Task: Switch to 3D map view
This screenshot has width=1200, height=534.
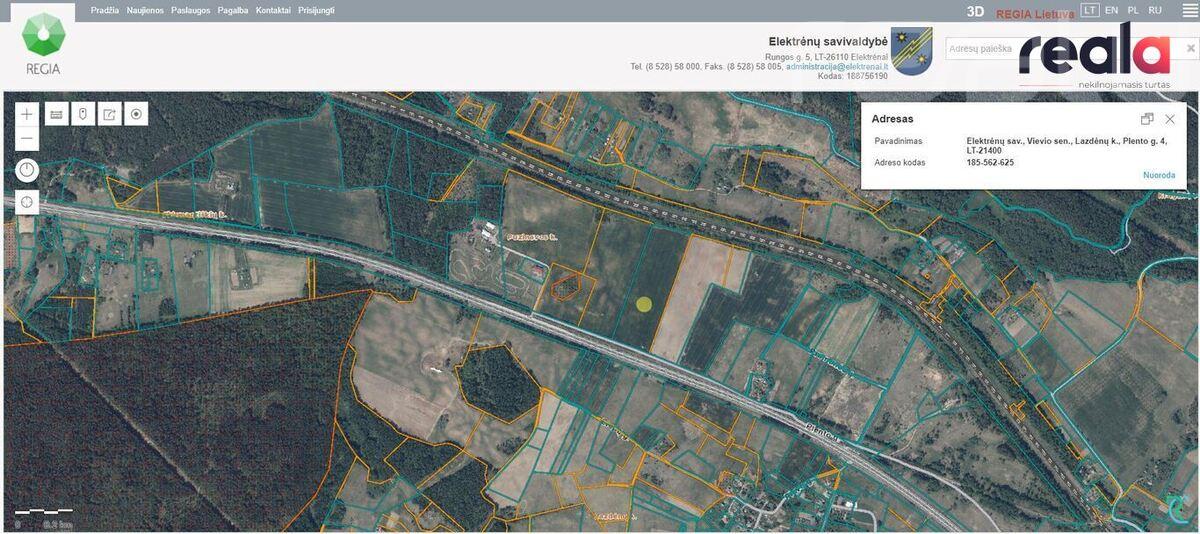Action: click(x=976, y=12)
